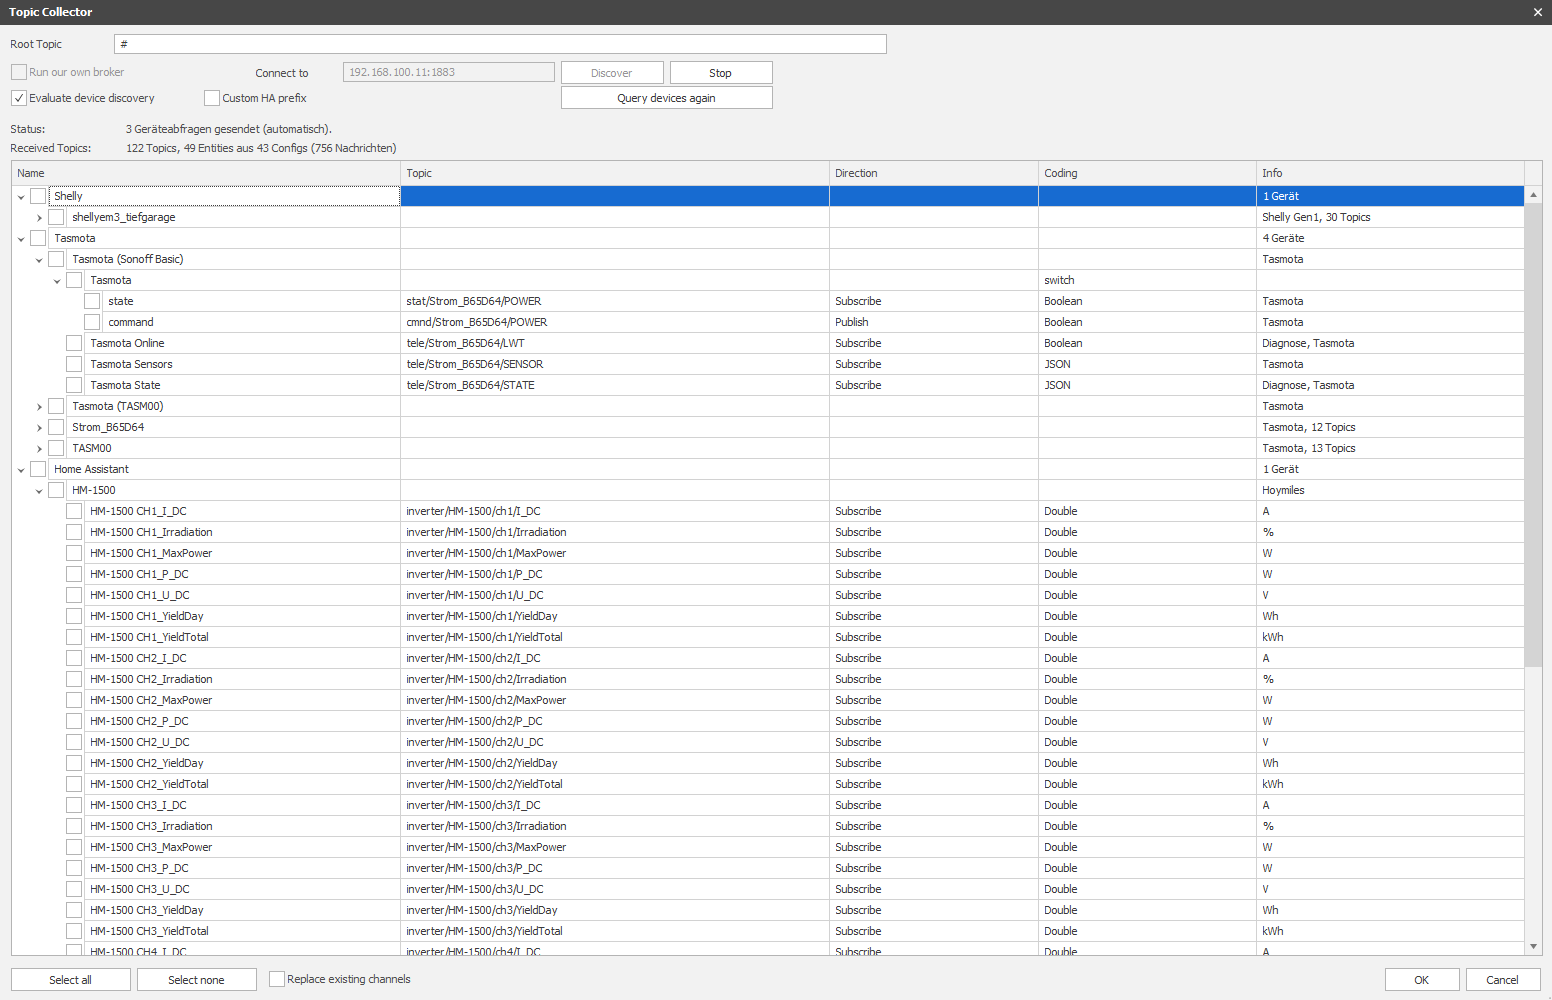Collapse the Shelly tree node
This screenshot has height=1000, width=1552.
(x=21, y=197)
